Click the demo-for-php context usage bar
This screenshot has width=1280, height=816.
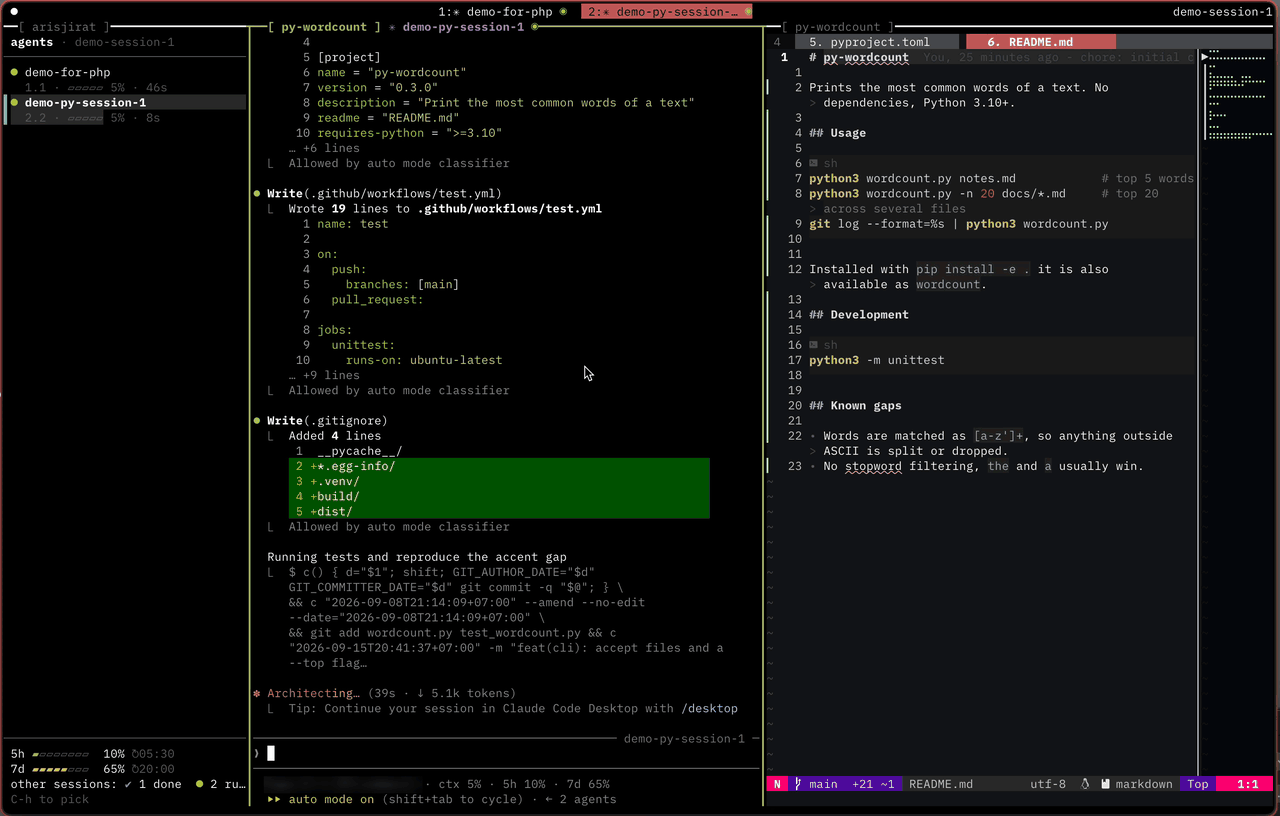84,88
